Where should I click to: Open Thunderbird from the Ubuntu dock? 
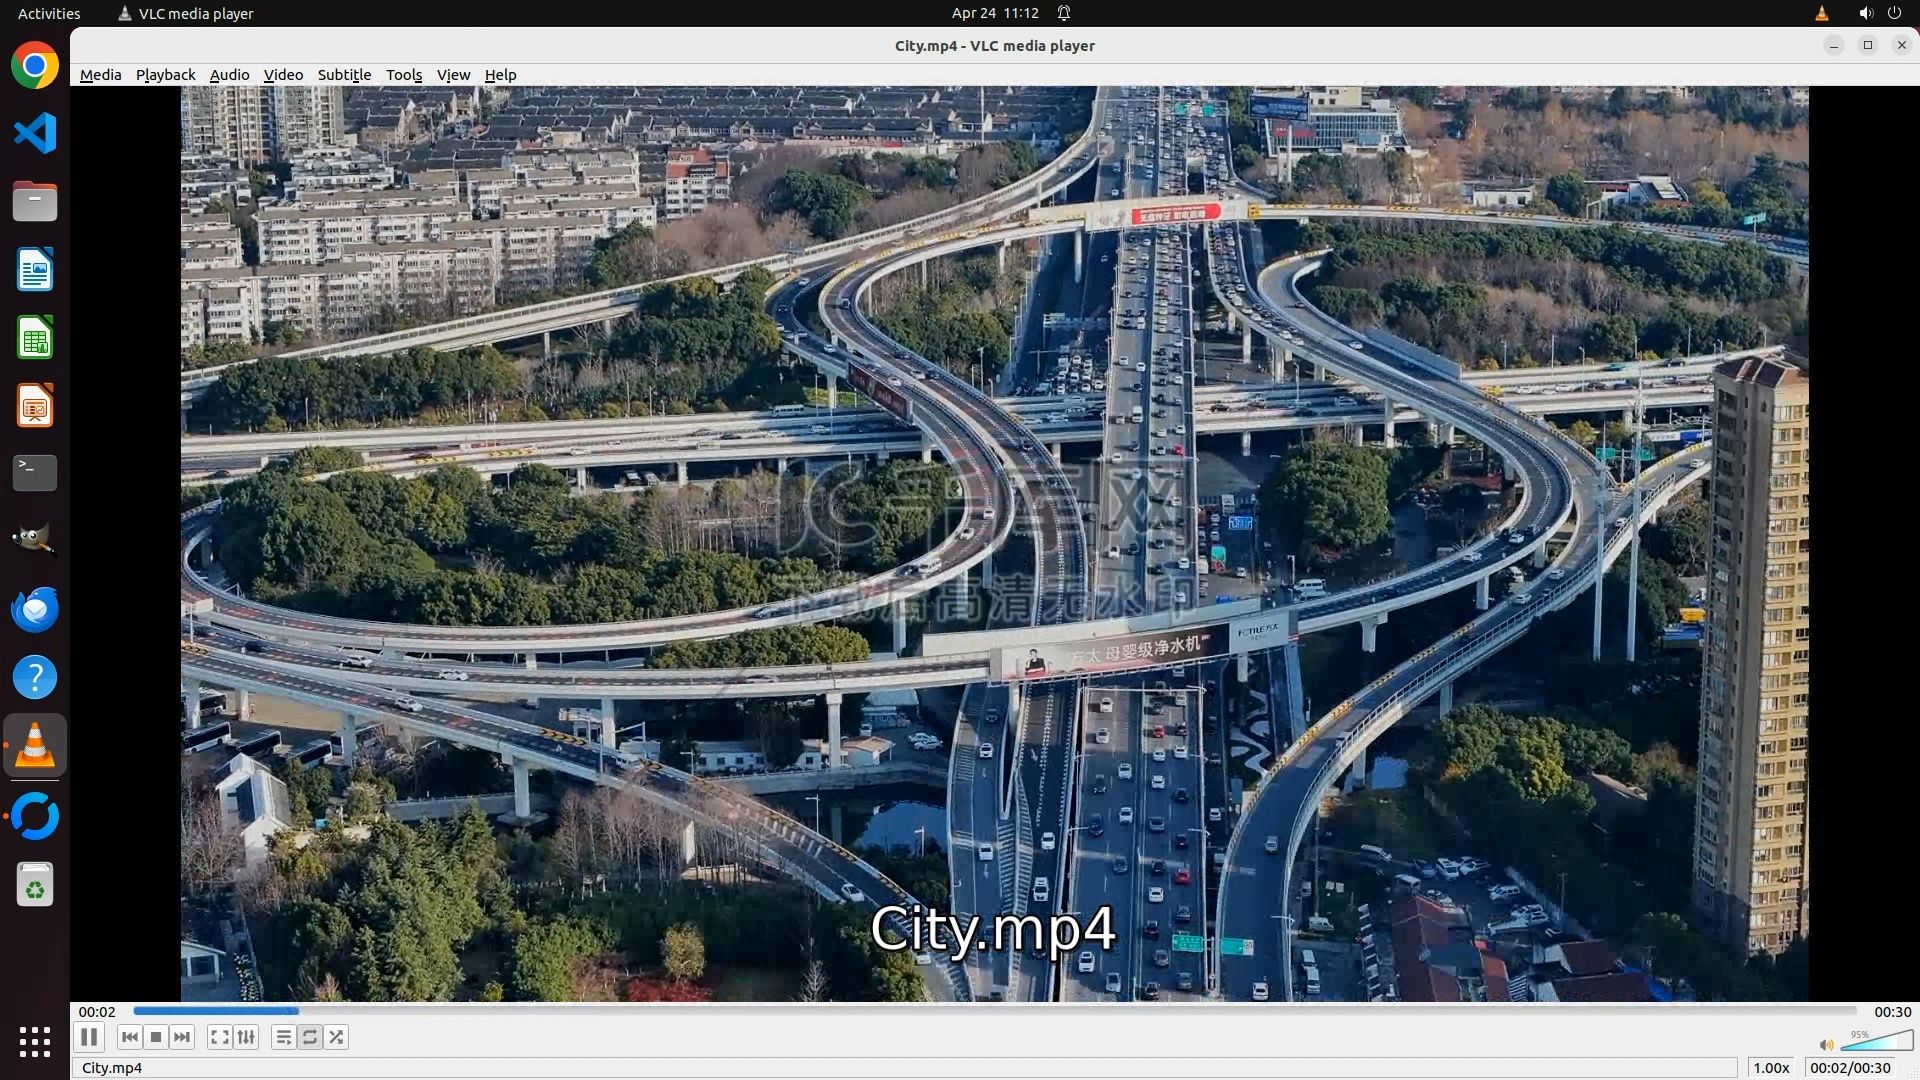[x=35, y=609]
